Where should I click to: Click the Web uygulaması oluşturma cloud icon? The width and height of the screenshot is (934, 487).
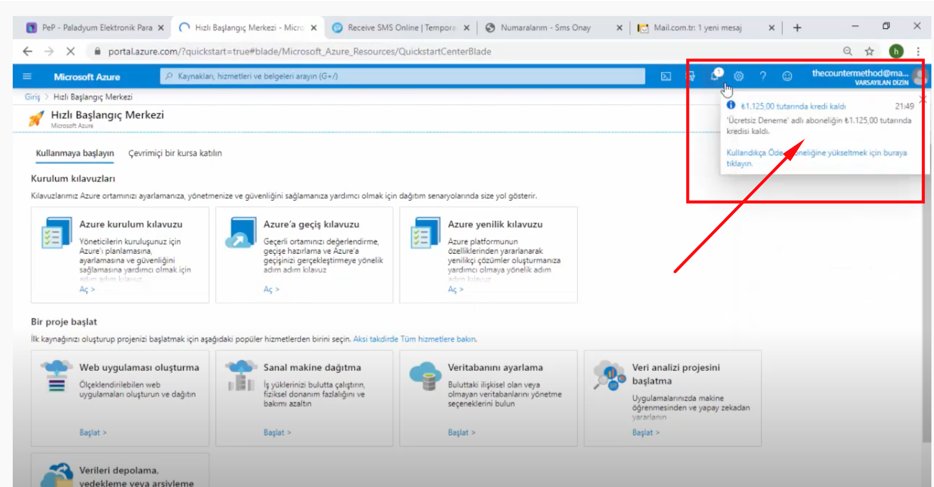(56, 376)
